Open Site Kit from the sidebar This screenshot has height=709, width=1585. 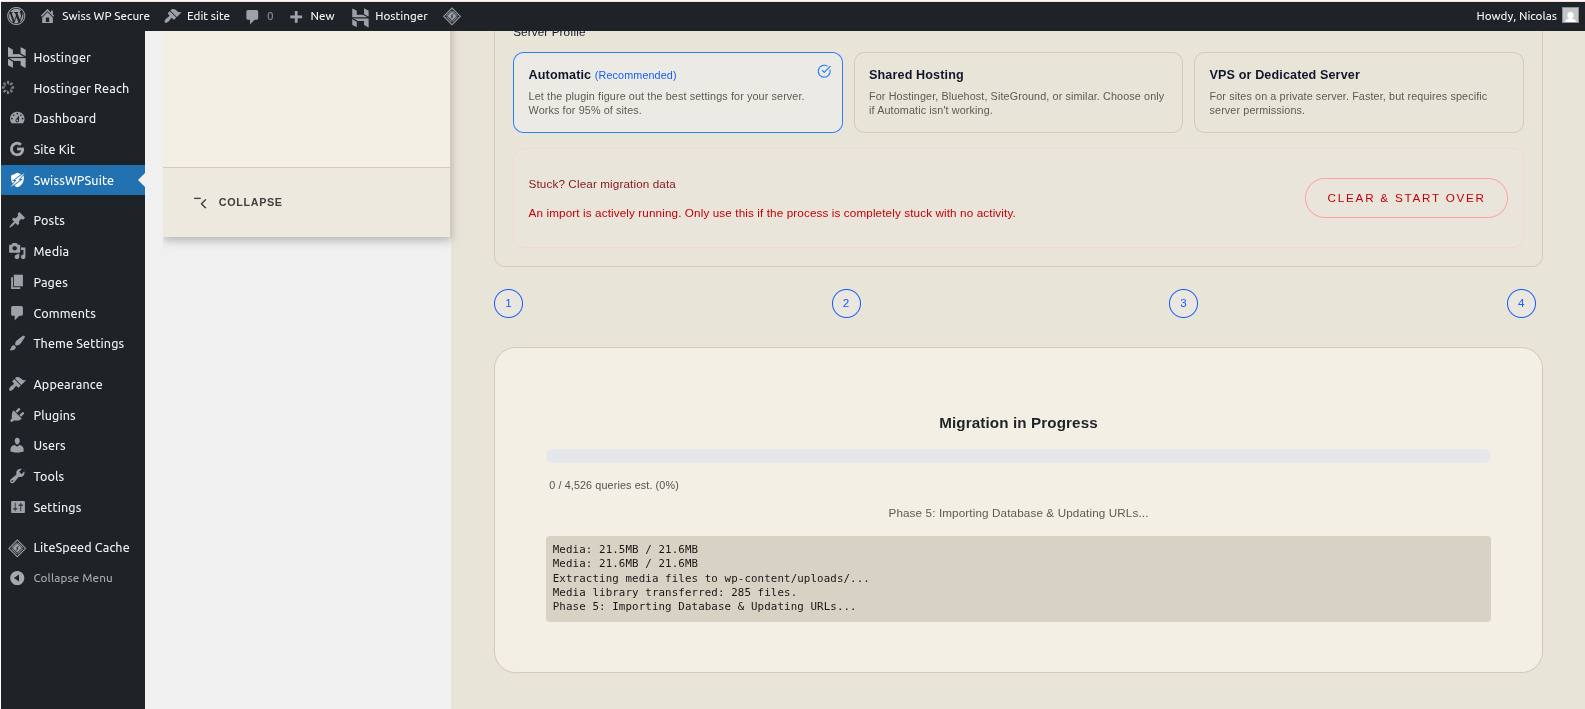(x=54, y=149)
